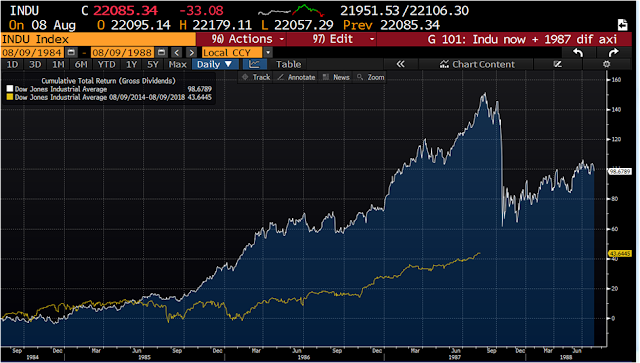Step date range forward with right arrow
The height and width of the screenshot is (363, 640).
coord(191,53)
